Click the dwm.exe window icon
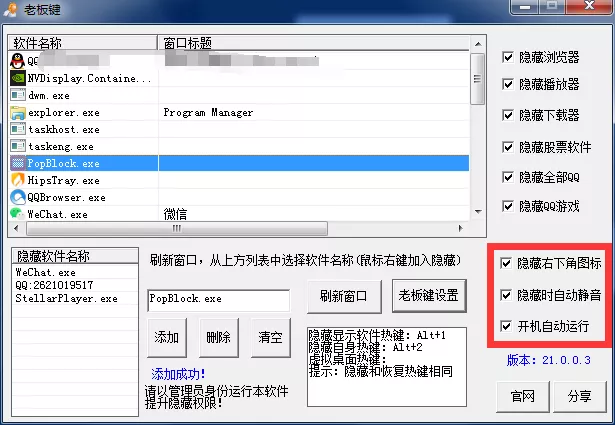The width and height of the screenshot is (615, 425). (18, 95)
